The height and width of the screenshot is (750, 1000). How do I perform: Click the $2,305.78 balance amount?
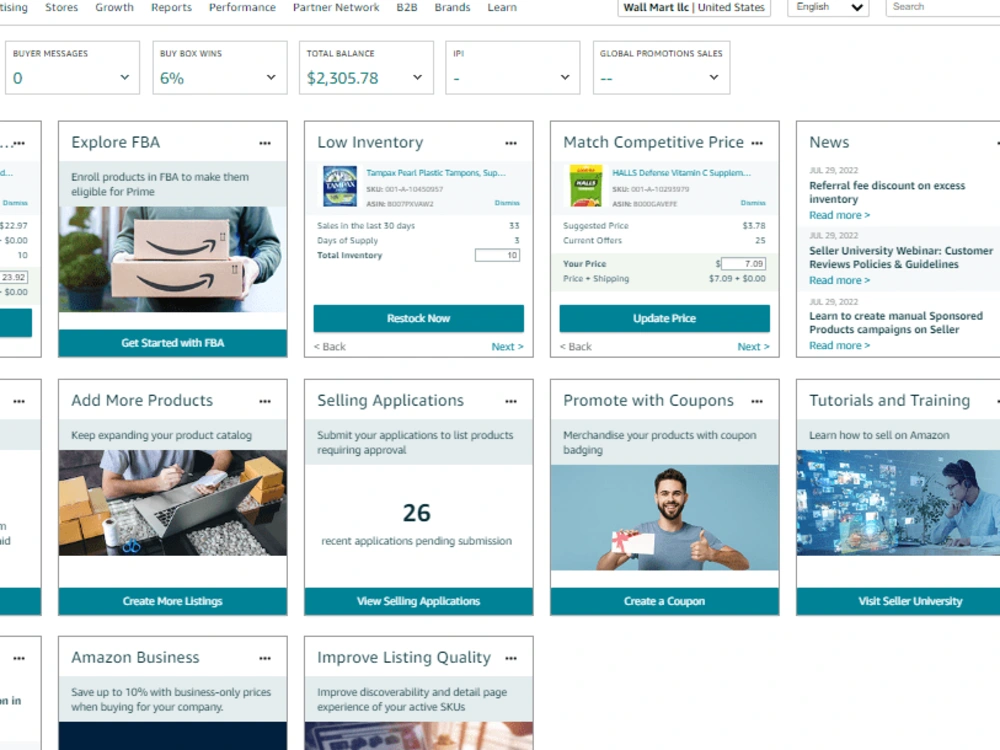[342, 78]
